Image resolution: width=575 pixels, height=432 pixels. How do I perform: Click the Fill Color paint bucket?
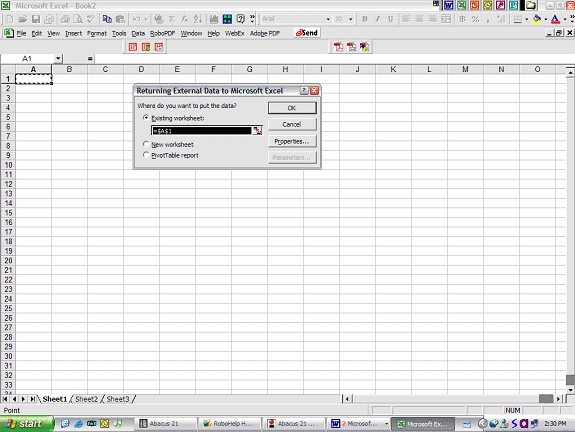coord(536,19)
